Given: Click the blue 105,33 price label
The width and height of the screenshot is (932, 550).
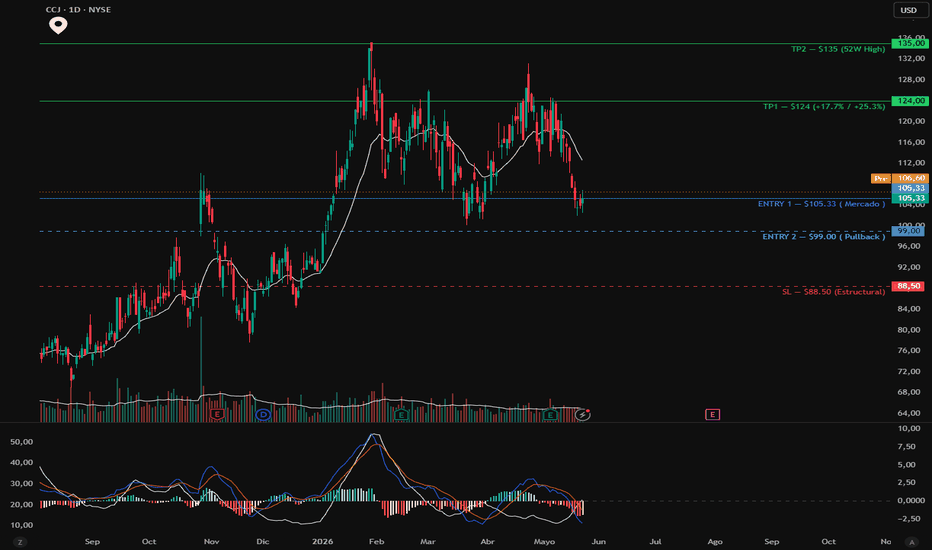Looking at the screenshot, I should click(x=910, y=188).
